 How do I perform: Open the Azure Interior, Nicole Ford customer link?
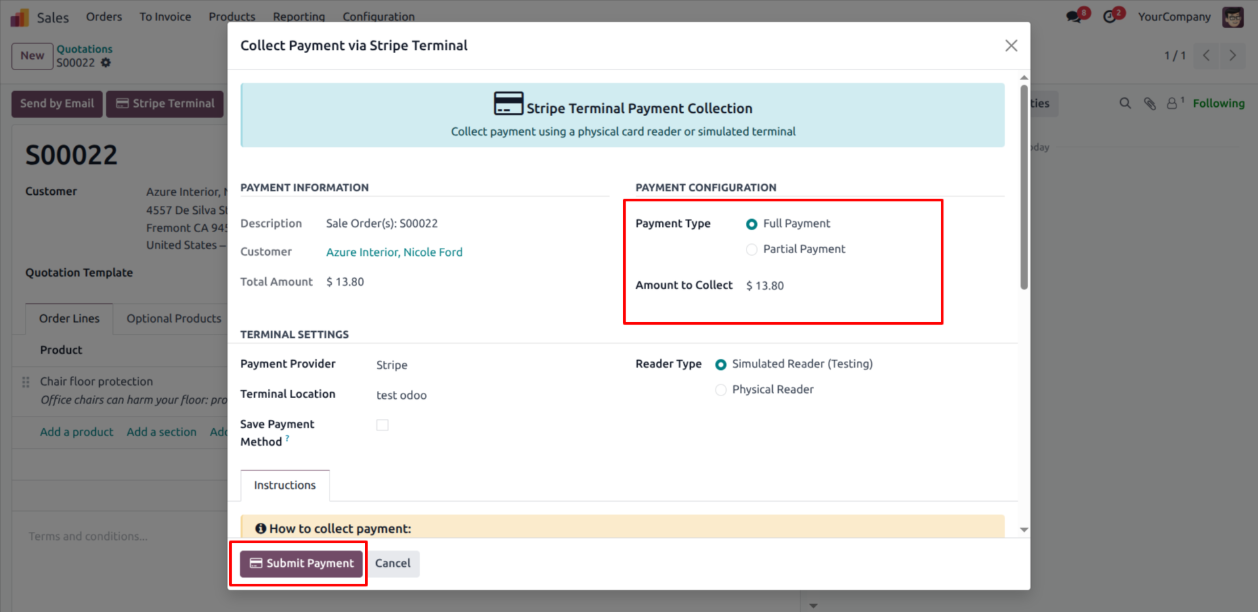point(394,253)
